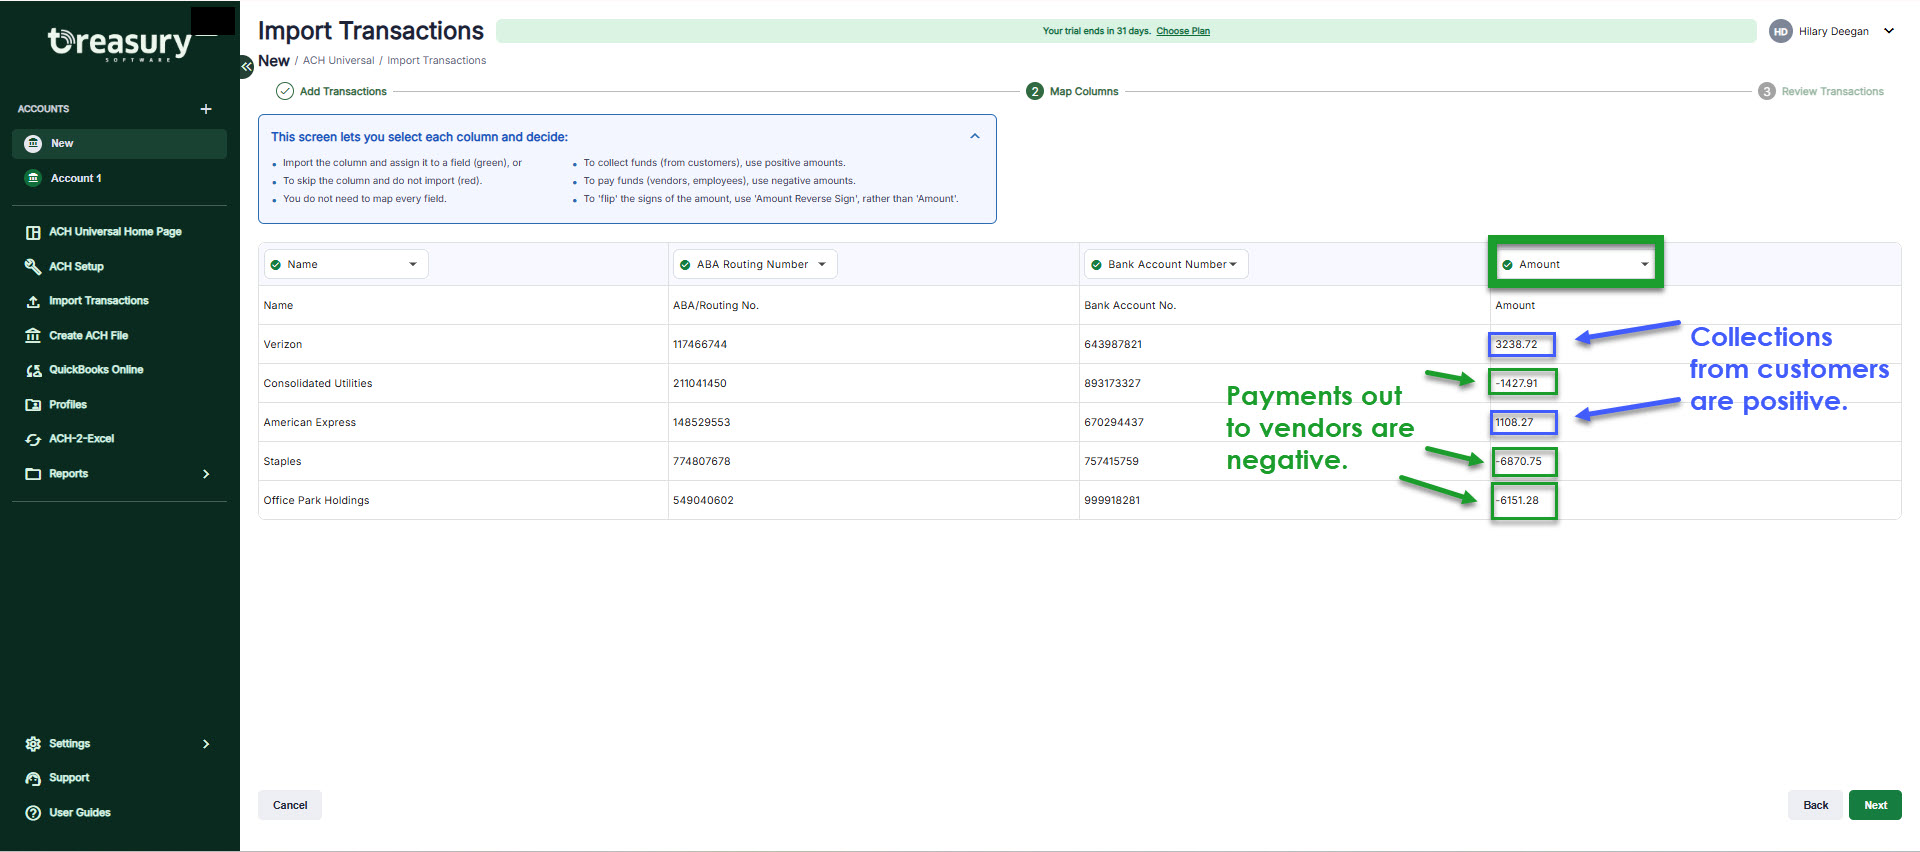This screenshot has height=852, width=1920.
Task: Click routing number 117466744
Action: click(700, 344)
